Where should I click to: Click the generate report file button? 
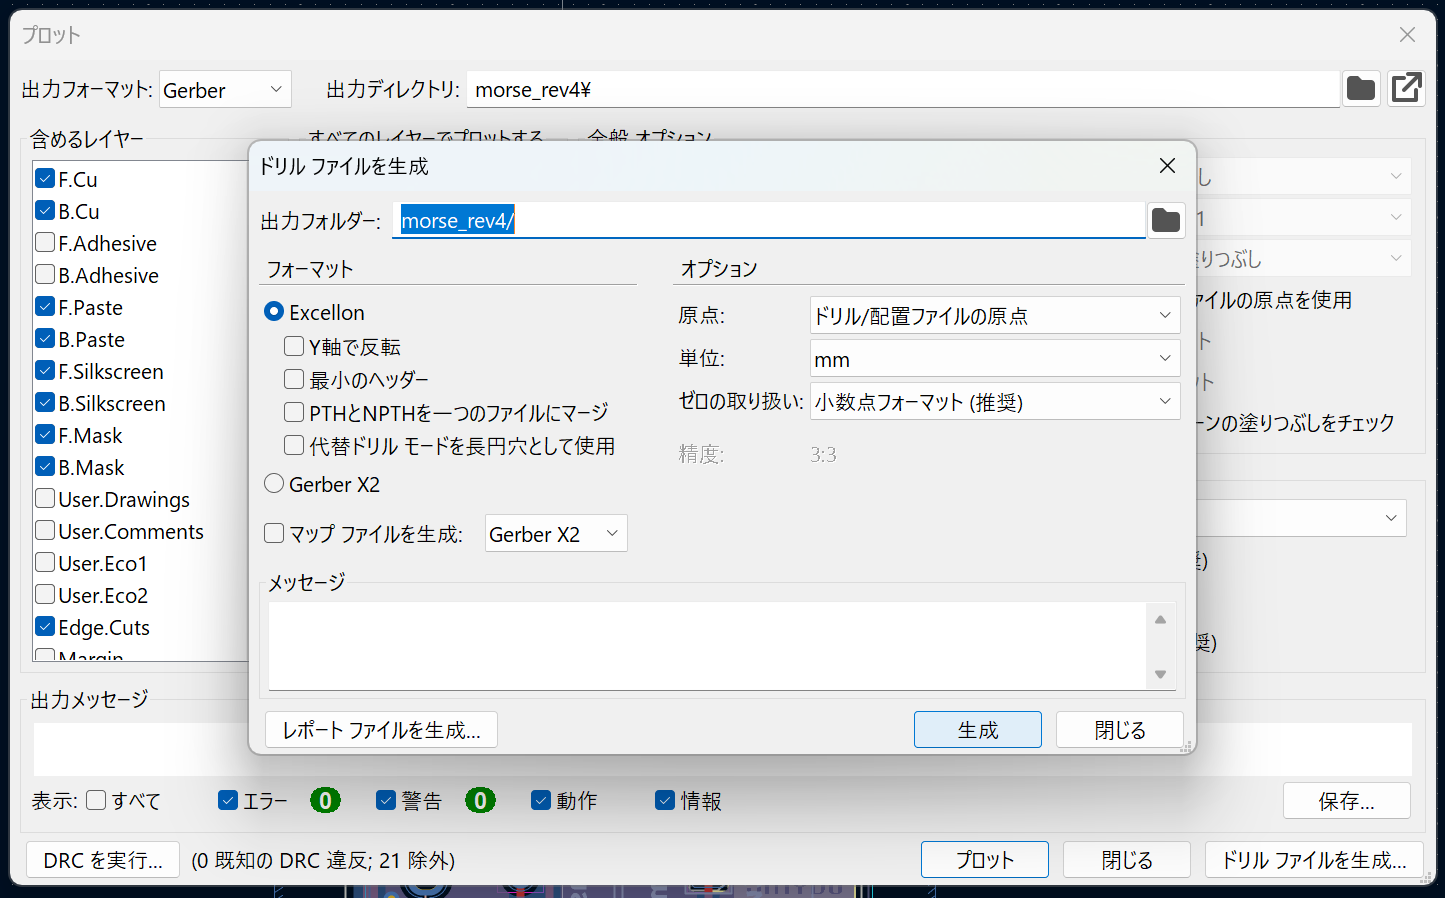click(x=381, y=730)
